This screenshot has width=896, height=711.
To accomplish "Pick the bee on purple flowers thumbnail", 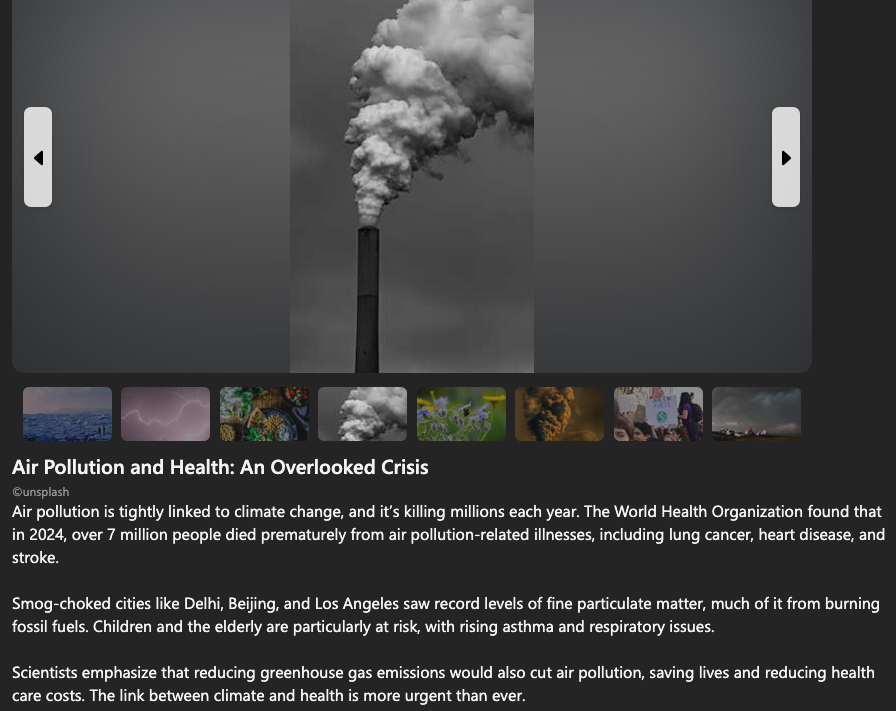I will (x=461, y=414).
